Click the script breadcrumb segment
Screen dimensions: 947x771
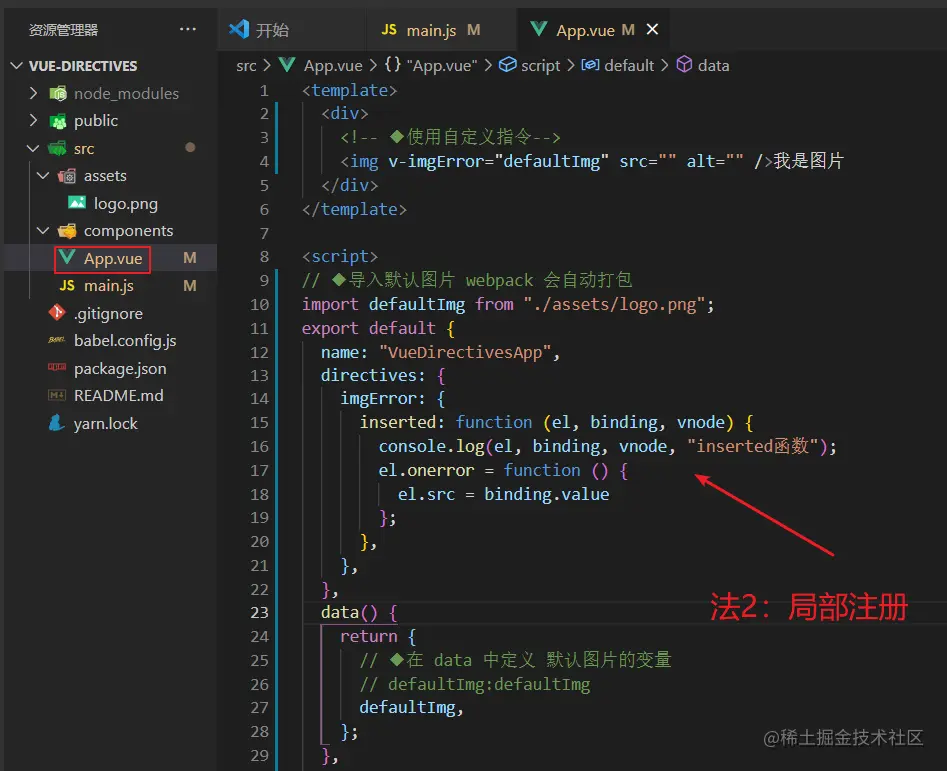tap(541, 65)
